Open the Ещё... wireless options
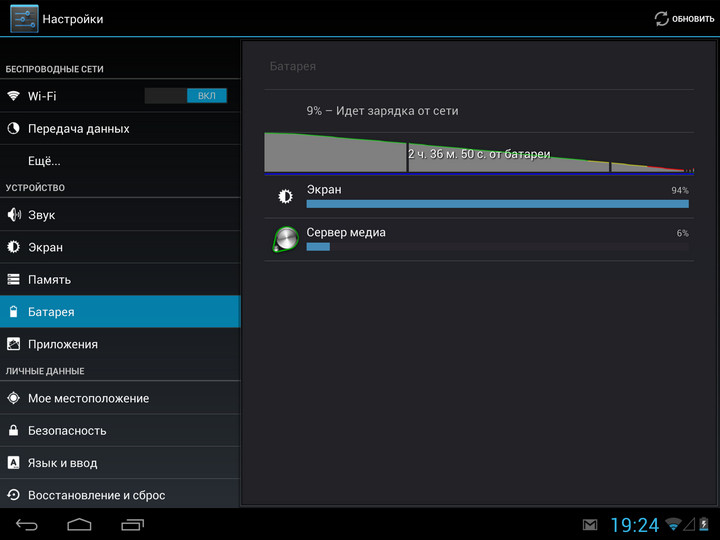 click(x=120, y=161)
